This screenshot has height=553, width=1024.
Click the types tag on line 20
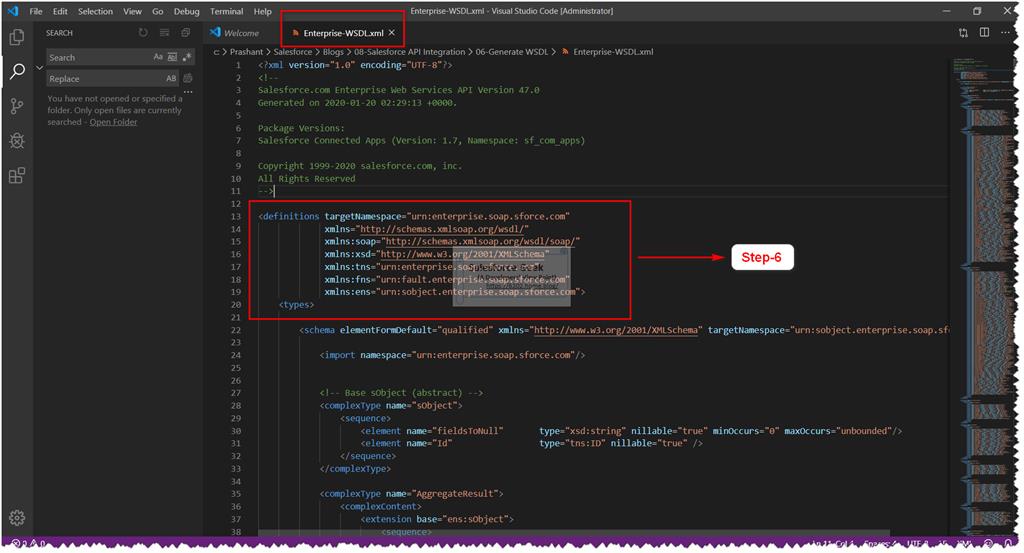[296, 304]
